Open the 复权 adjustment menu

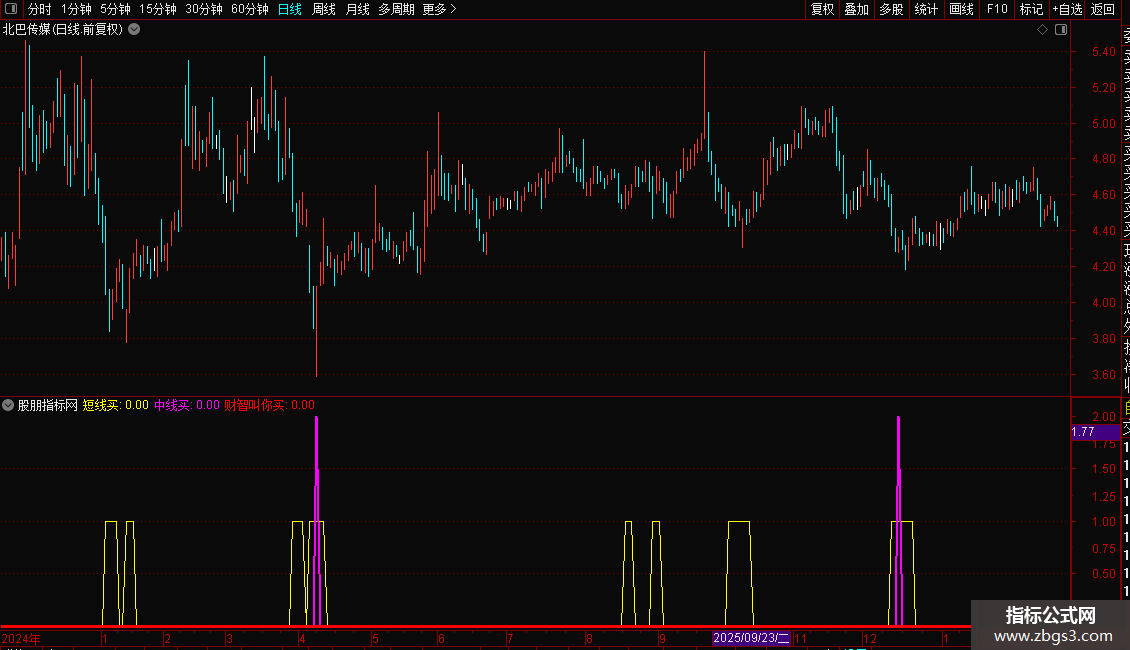(822, 9)
